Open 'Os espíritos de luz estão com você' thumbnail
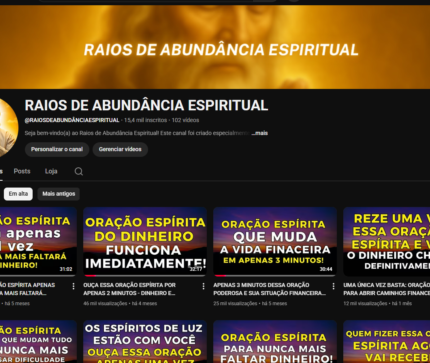Viewport: 430px width, 363px height. click(x=145, y=342)
